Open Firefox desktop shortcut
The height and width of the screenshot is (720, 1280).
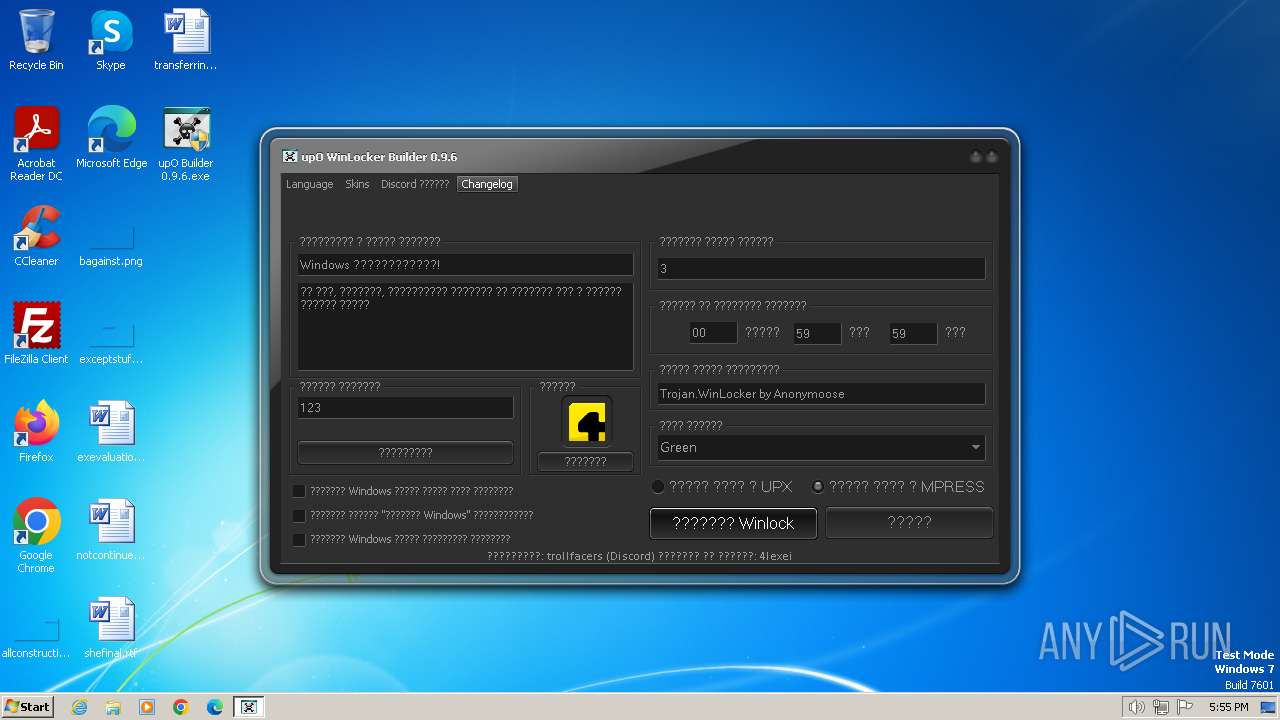(36, 432)
